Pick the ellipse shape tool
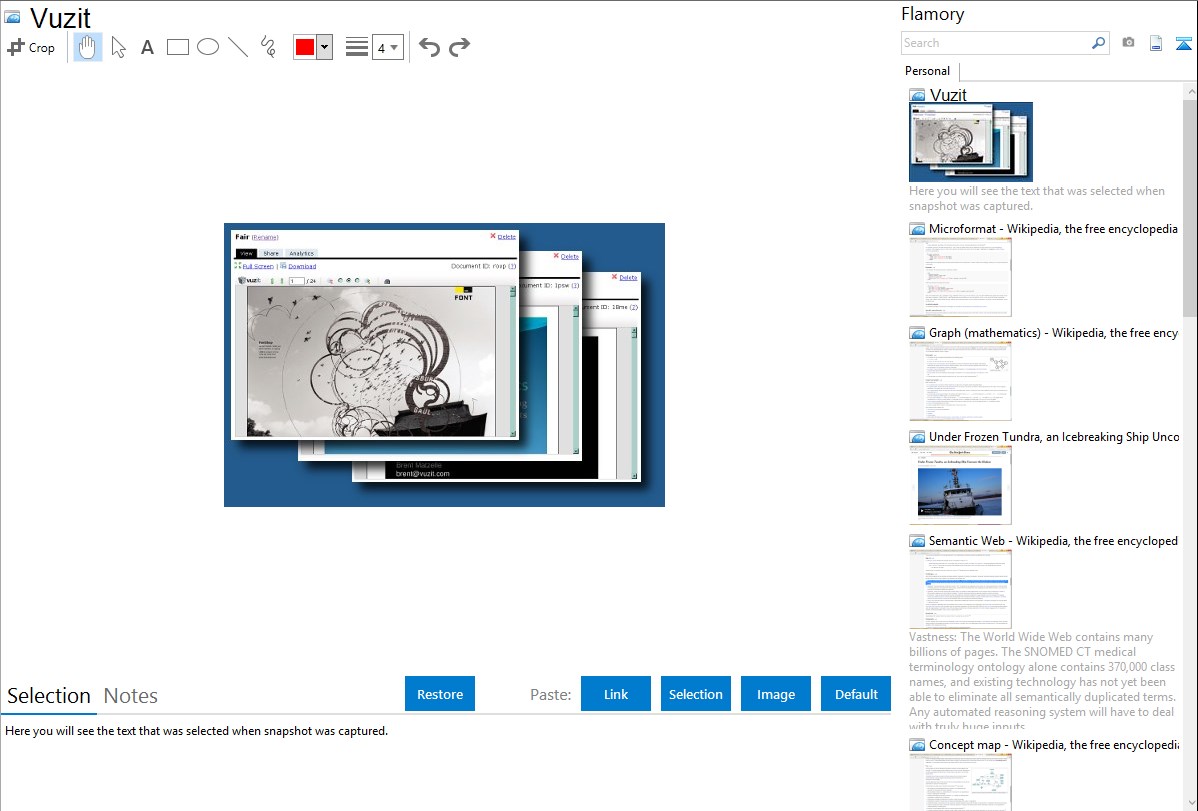 [208, 47]
